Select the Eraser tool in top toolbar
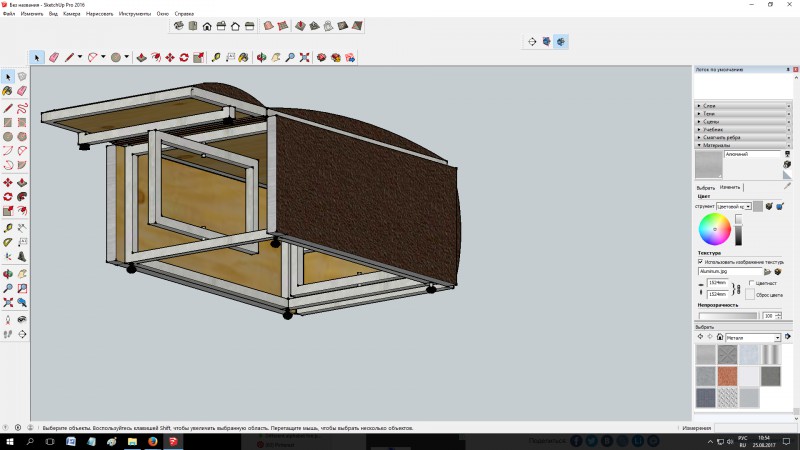Viewport: 800px width, 450px height. point(54,58)
